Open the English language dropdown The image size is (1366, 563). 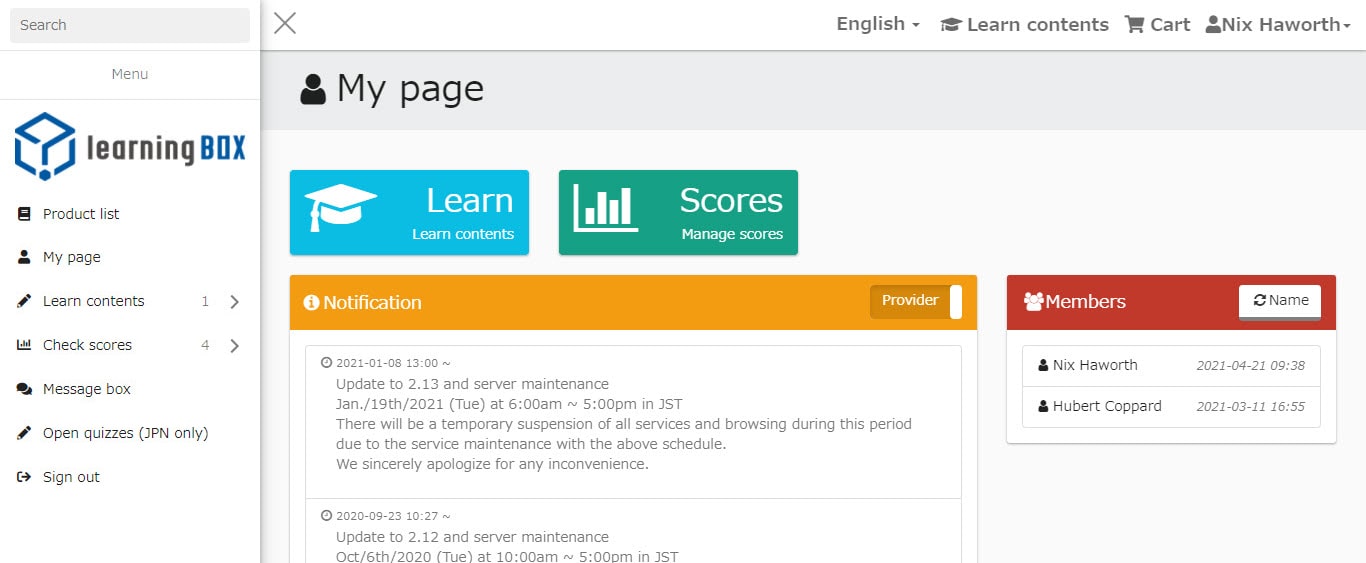point(877,25)
